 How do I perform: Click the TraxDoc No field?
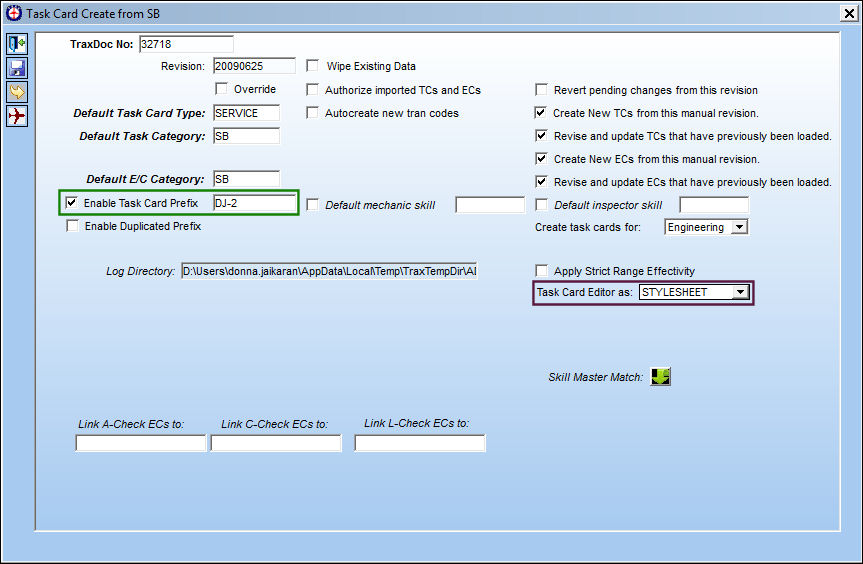tap(186, 44)
